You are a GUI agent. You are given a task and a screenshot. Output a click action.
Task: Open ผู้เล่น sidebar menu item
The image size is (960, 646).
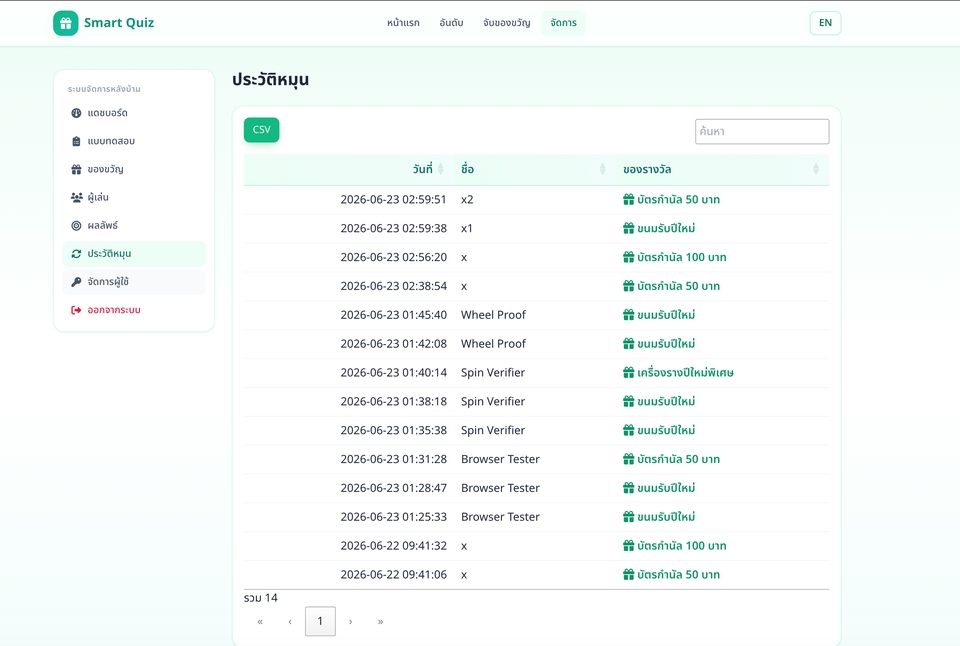[x=134, y=197]
